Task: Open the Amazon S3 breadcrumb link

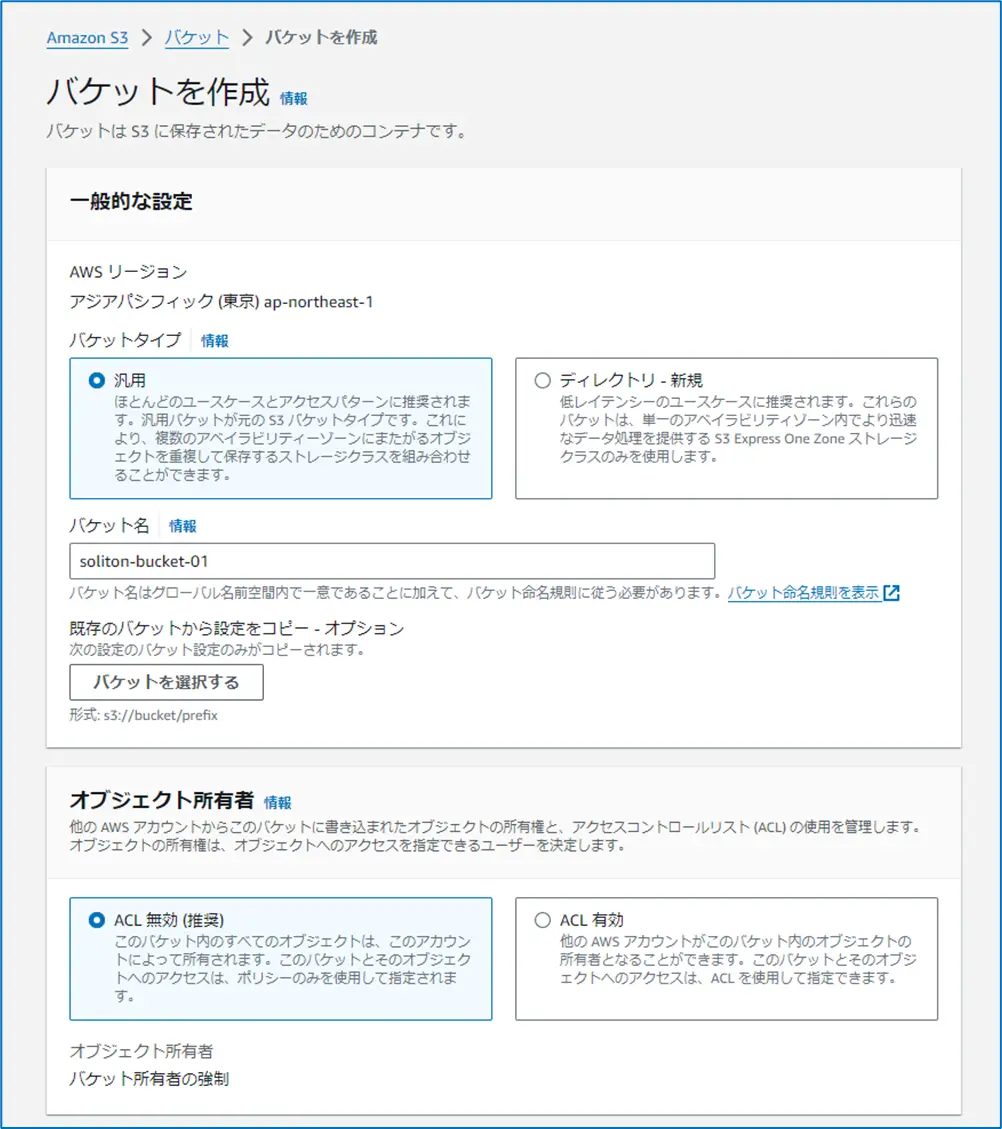Action: (x=87, y=37)
